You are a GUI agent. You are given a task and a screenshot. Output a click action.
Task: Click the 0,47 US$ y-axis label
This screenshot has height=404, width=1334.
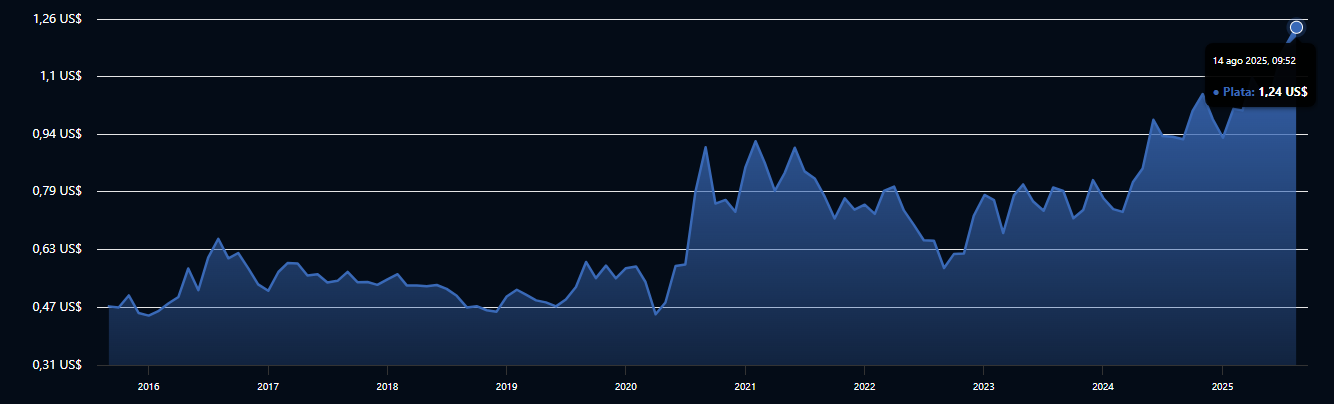point(57,306)
